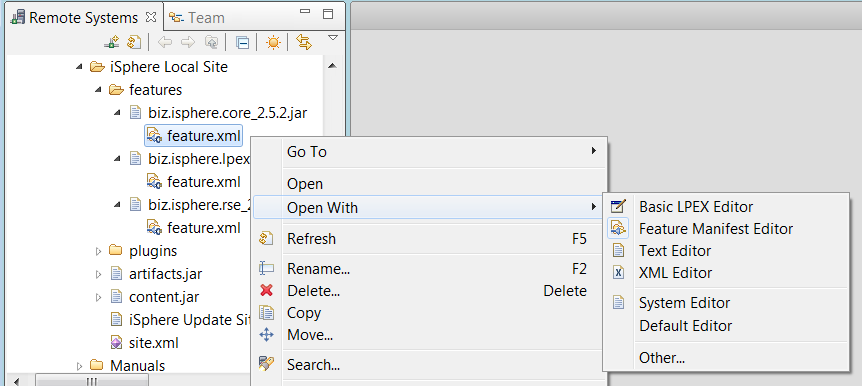
Task: Expand the plugins folder
Action: click(98, 251)
